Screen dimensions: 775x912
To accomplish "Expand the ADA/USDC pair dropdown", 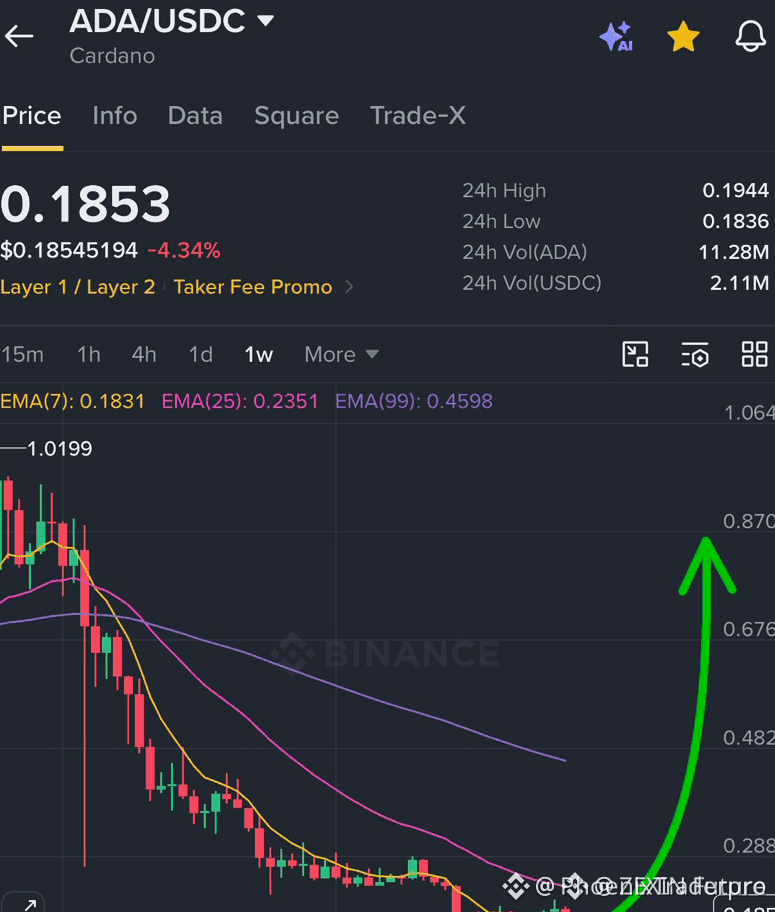I will click(266, 21).
